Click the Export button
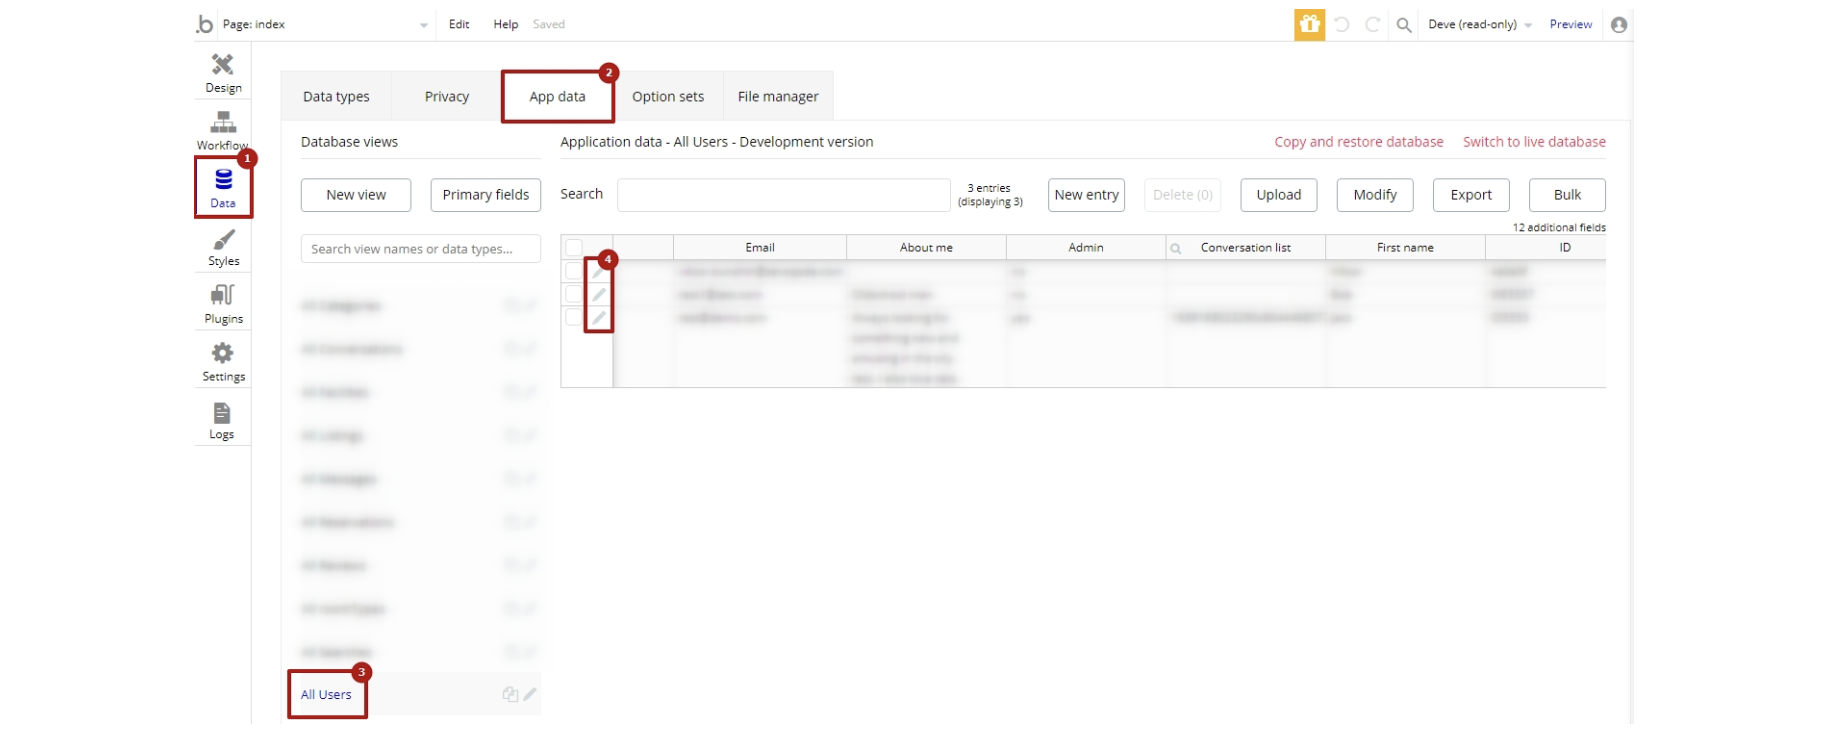The height and width of the screenshot is (732, 1830). [x=1471, y=195]
